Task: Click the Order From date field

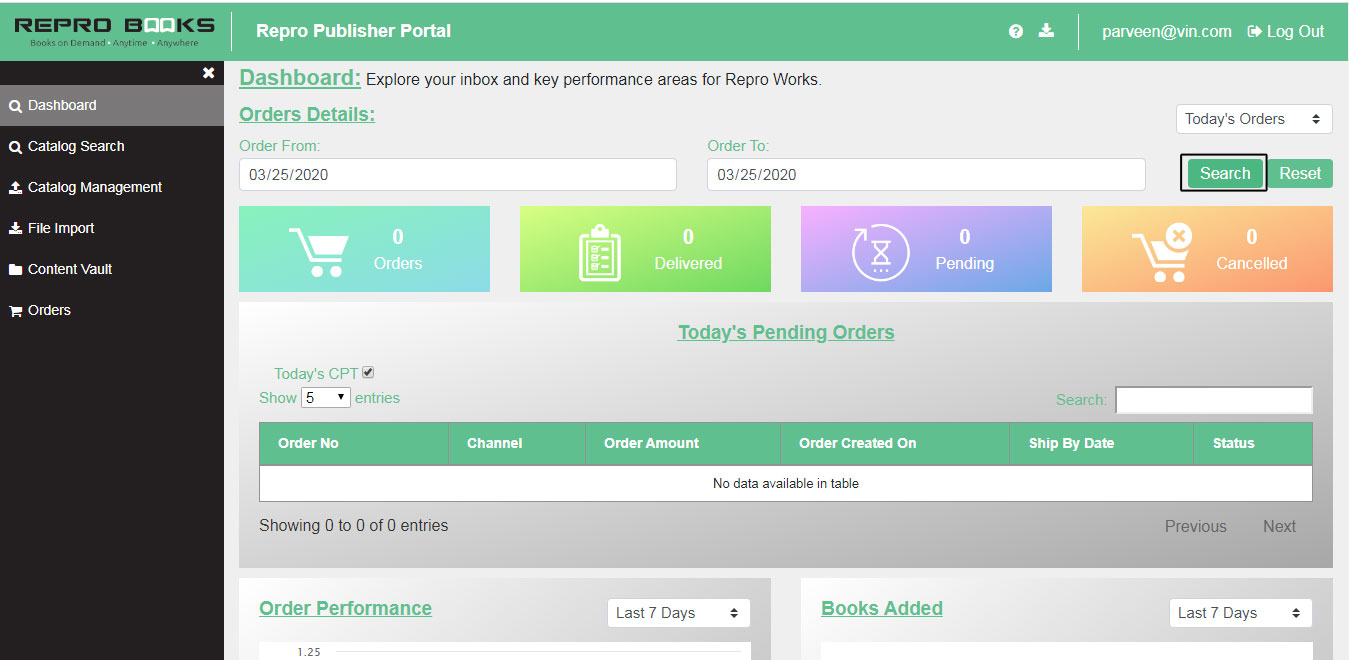Action: (x=457, y=174)
